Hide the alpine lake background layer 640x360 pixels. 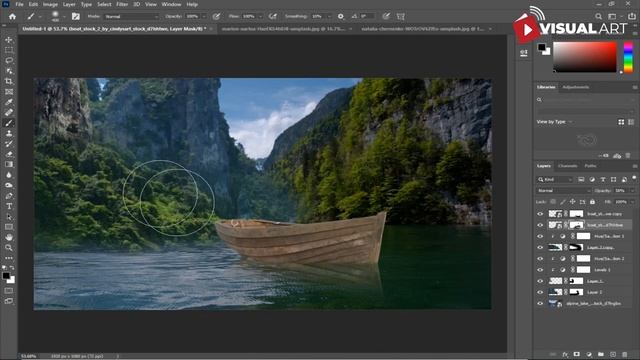coord(540,303)
